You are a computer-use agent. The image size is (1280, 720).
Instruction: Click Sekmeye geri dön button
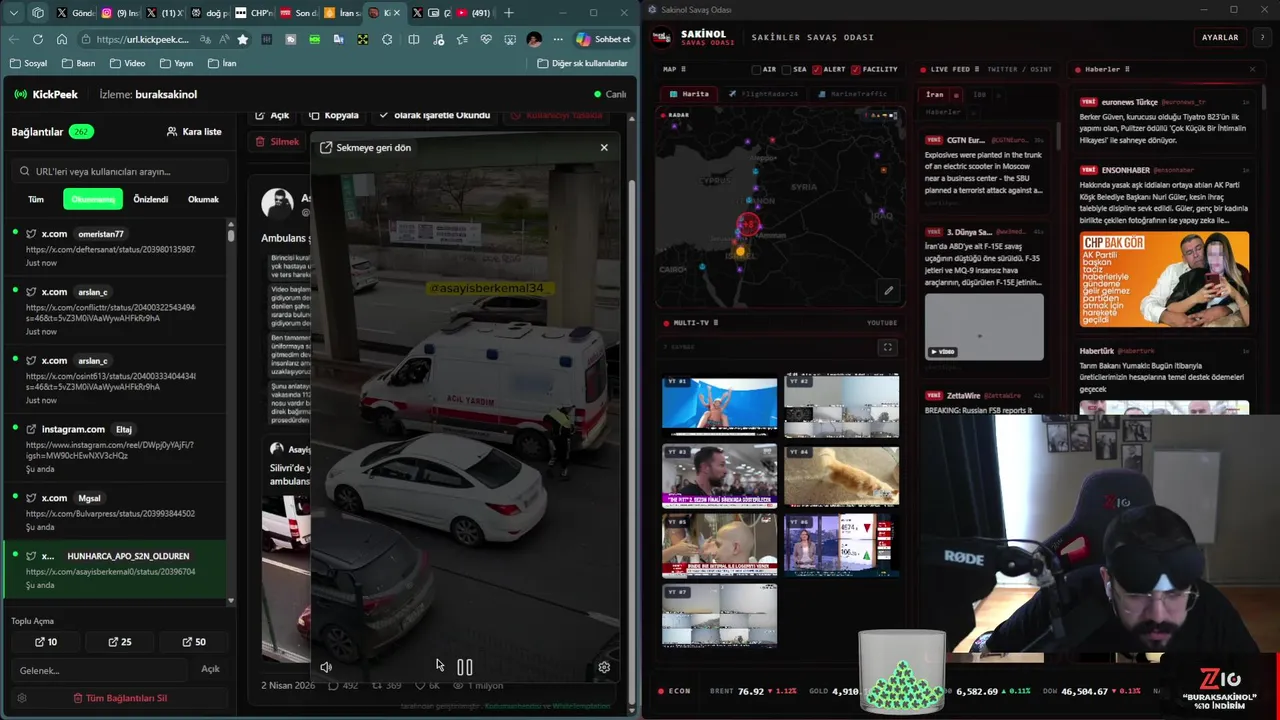366,147
